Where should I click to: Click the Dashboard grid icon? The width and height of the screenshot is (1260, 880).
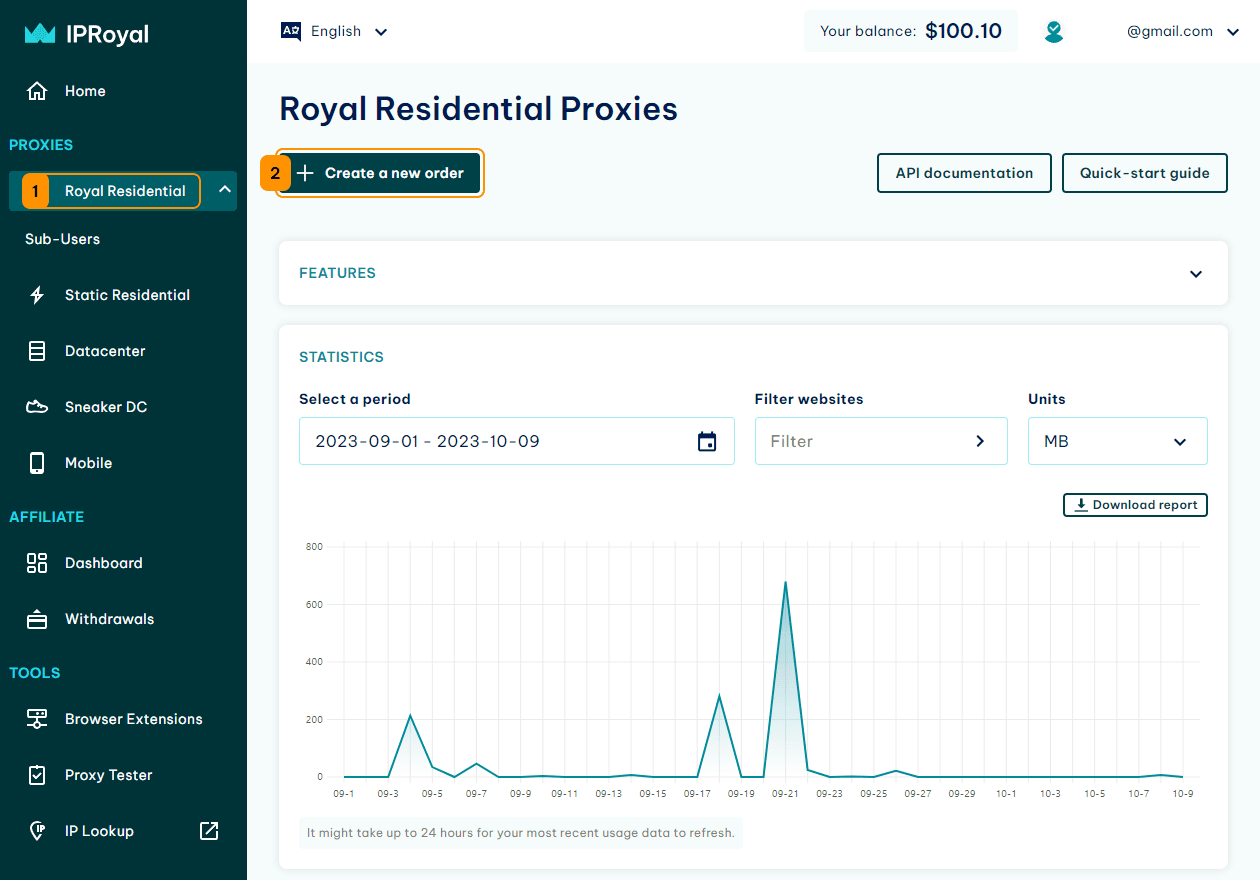pos(37,563)
